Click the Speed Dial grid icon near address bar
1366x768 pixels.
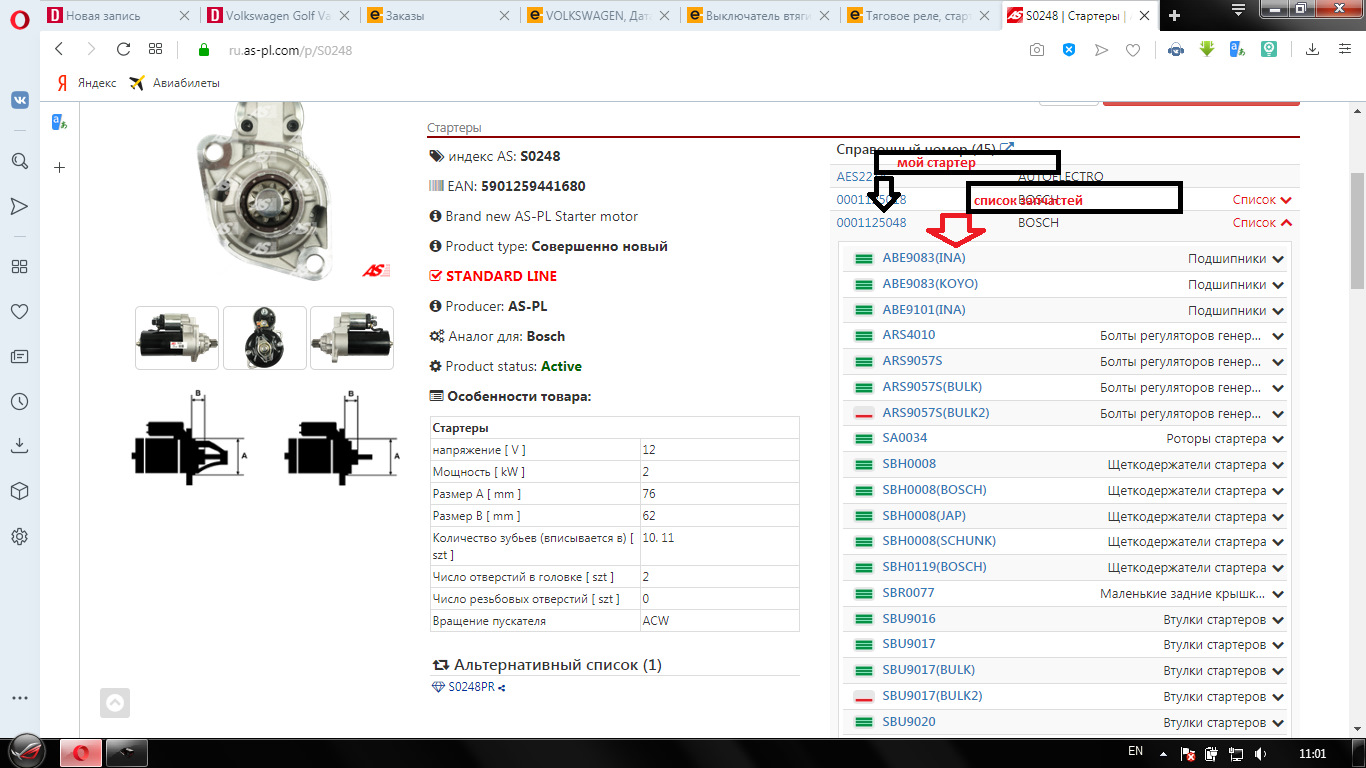(x=155, y=49)
